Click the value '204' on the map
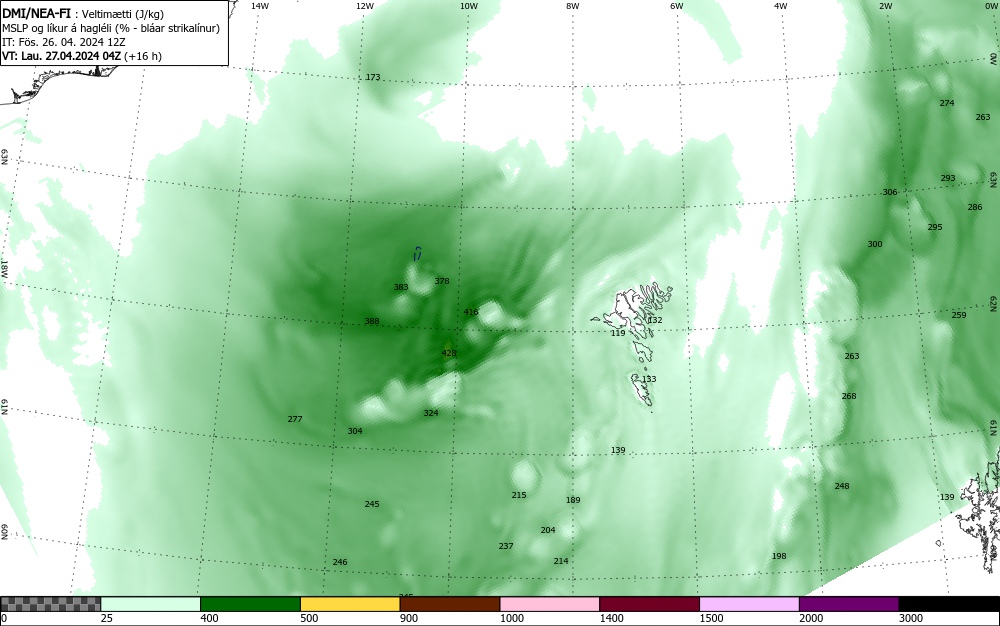 [548, 530]
